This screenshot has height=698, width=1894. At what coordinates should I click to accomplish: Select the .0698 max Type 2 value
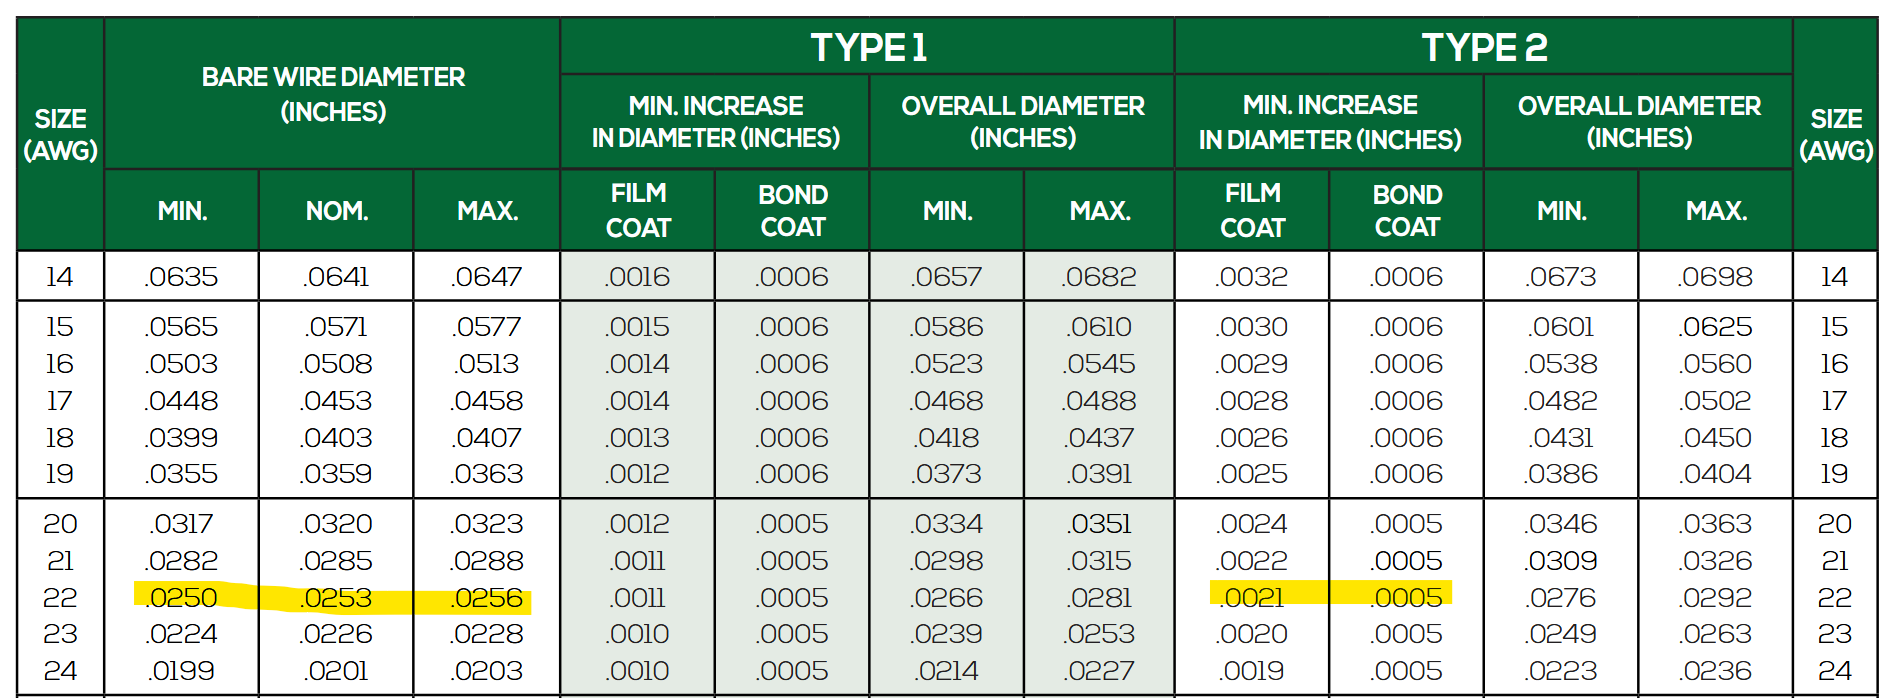[1716, 277]
